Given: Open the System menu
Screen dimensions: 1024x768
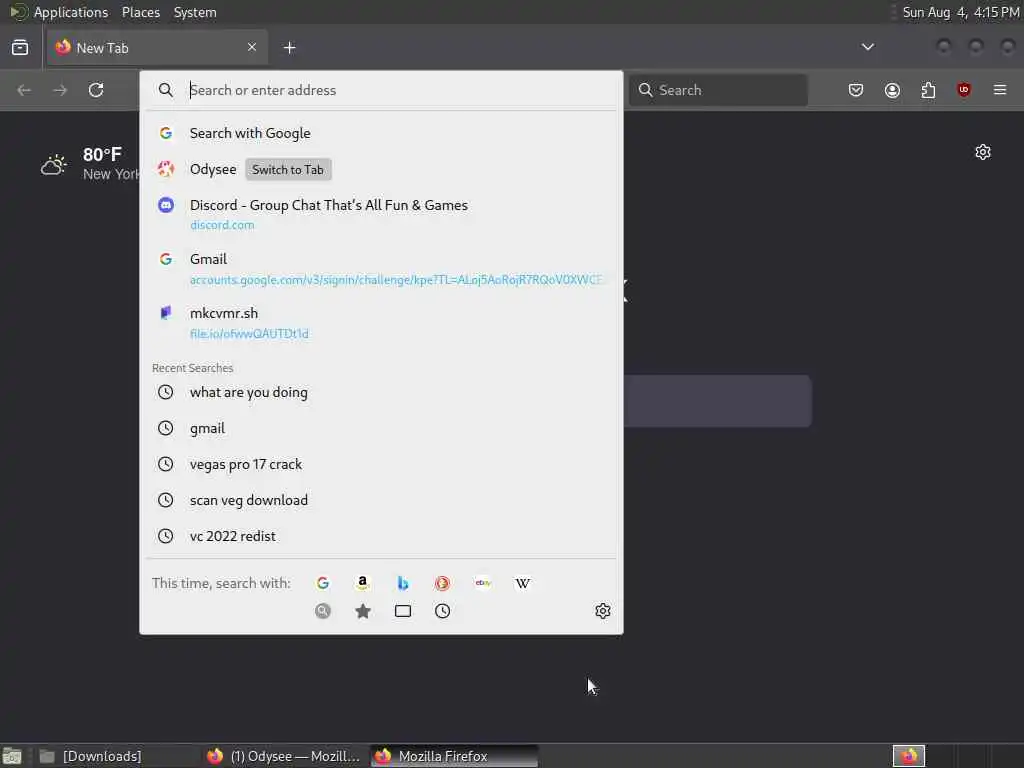Looking at the screenshot, I should [195, 12].
